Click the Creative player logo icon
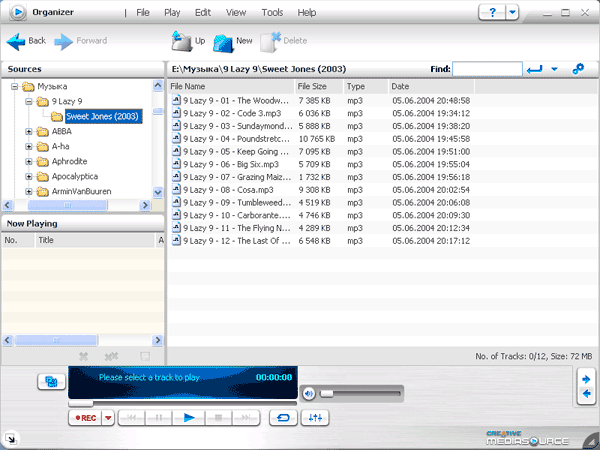The image size is (600, 450). click(17, 12)
